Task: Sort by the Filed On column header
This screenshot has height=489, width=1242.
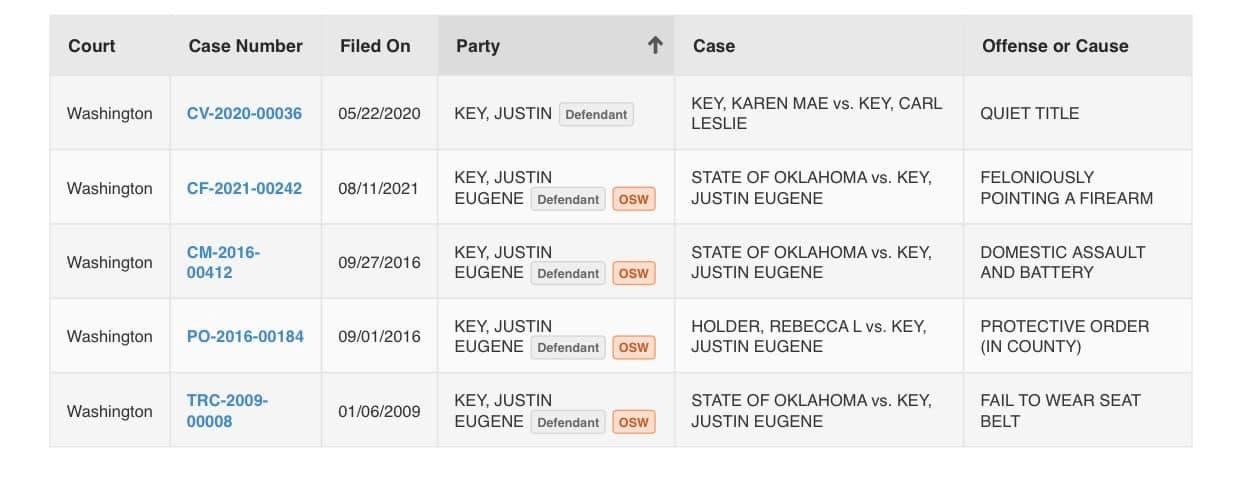Action: click(375, 46)
